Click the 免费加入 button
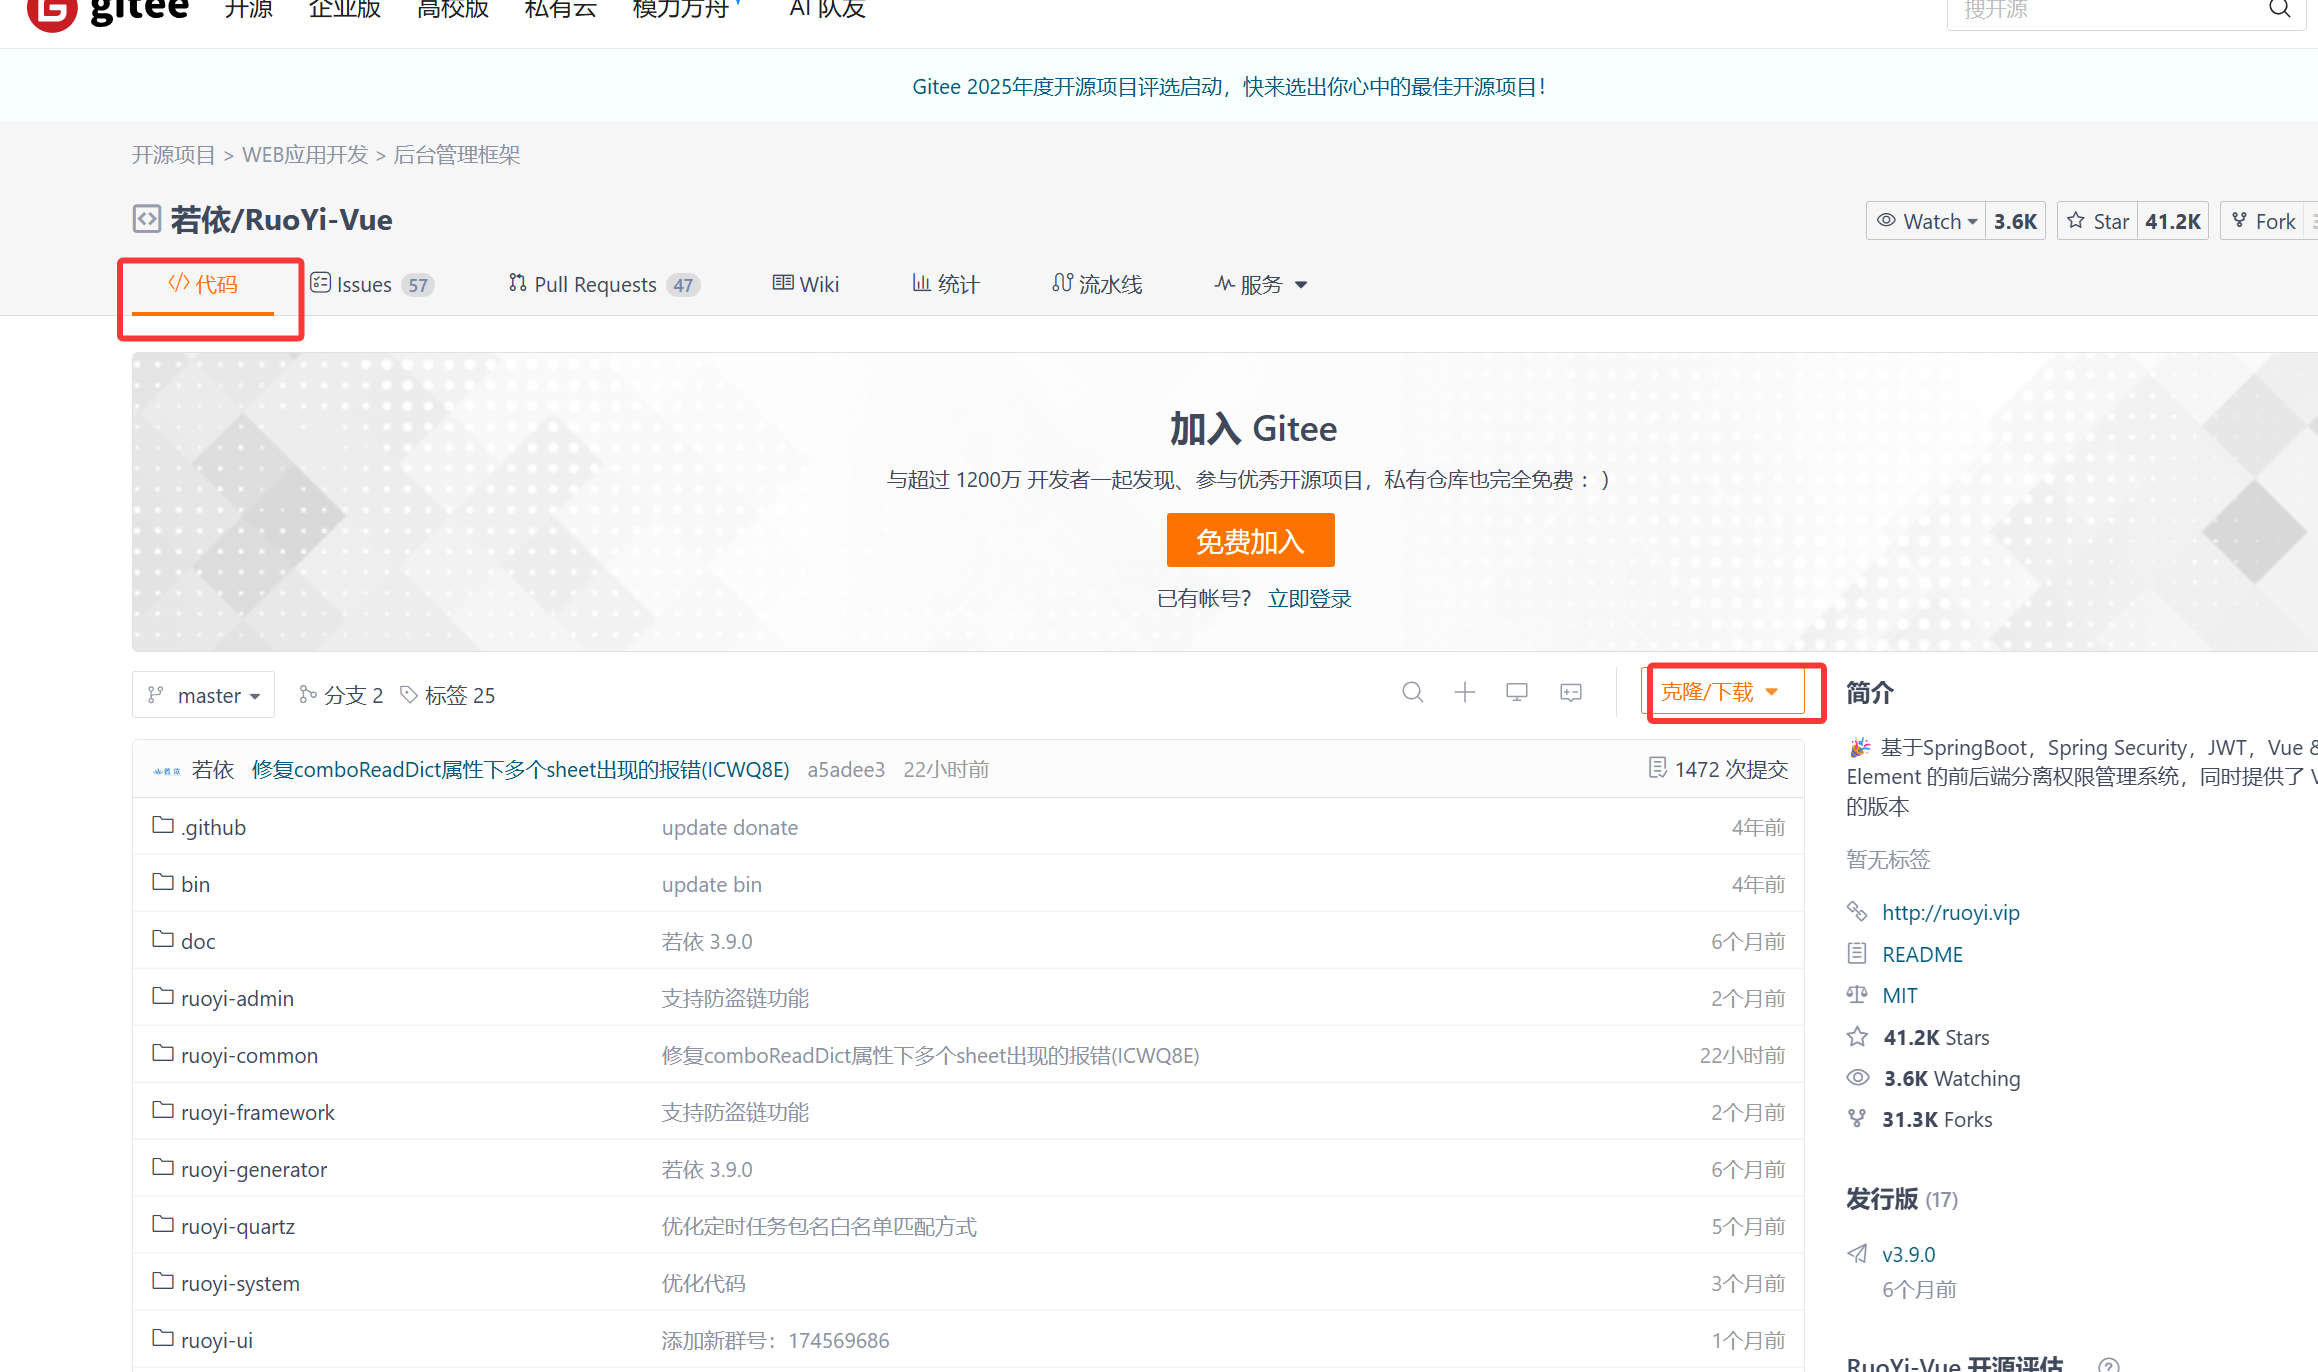This screenshot has width=2318, height=1372. (x=1250, y=541)
